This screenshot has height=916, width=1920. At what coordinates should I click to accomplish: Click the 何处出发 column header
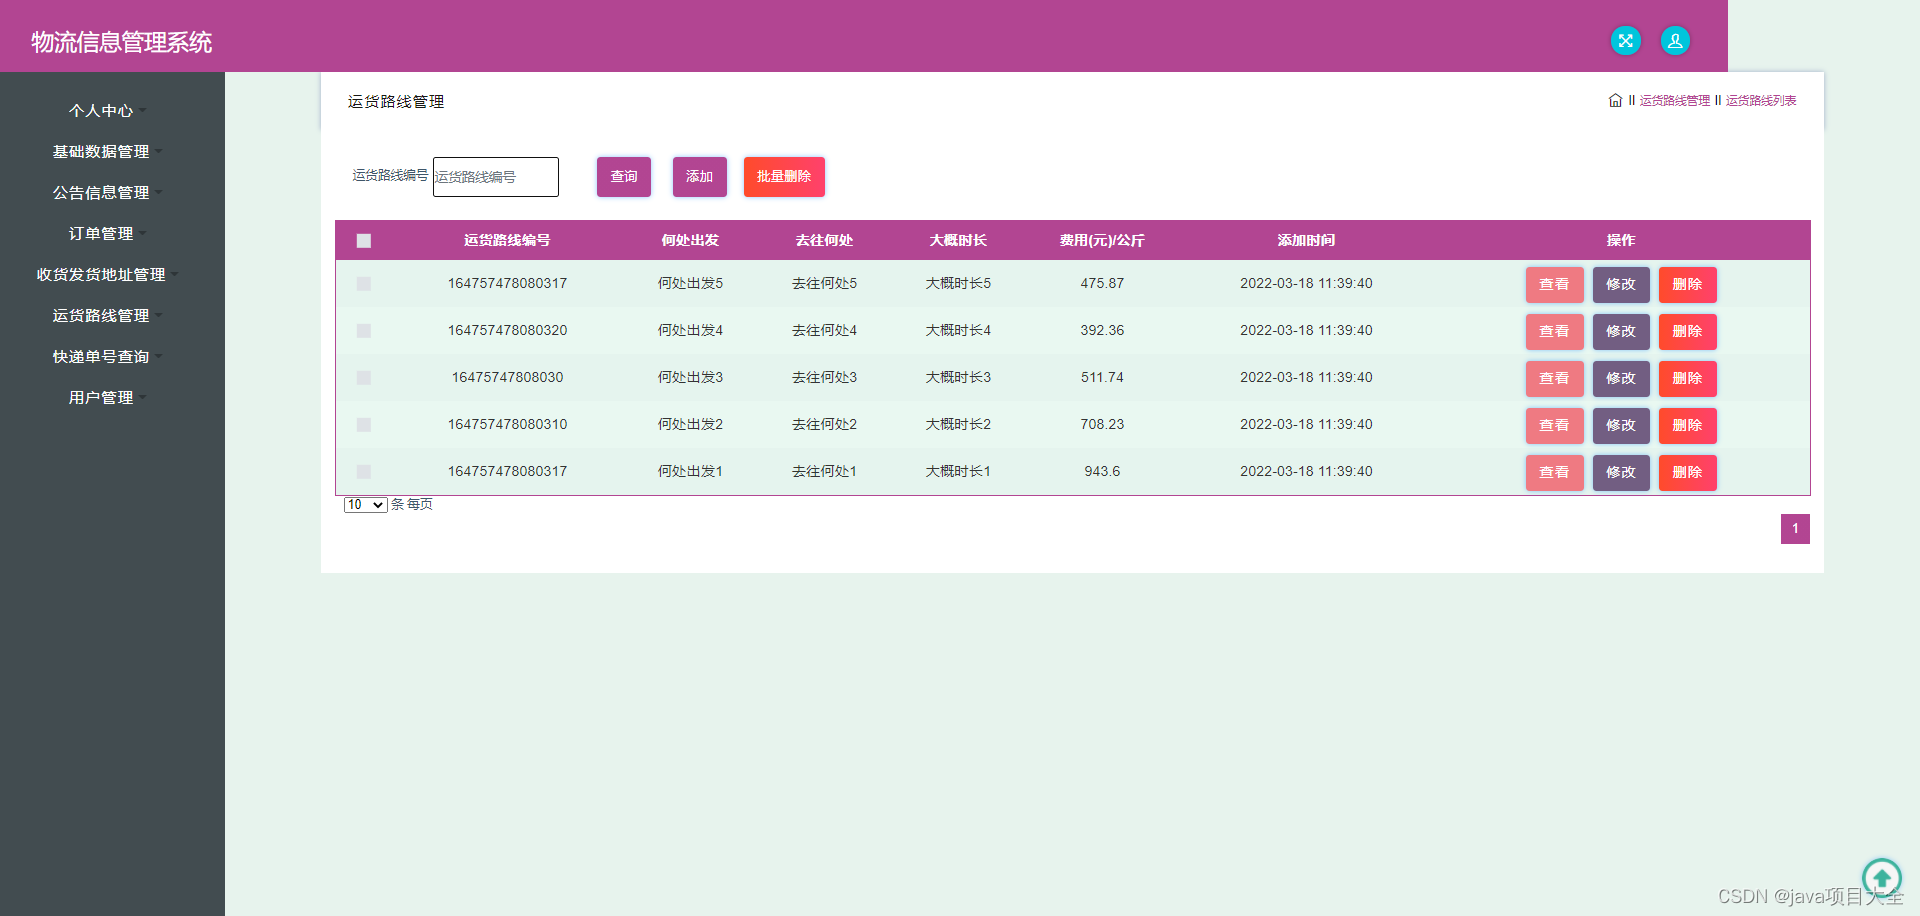click(x=690, y=240)
